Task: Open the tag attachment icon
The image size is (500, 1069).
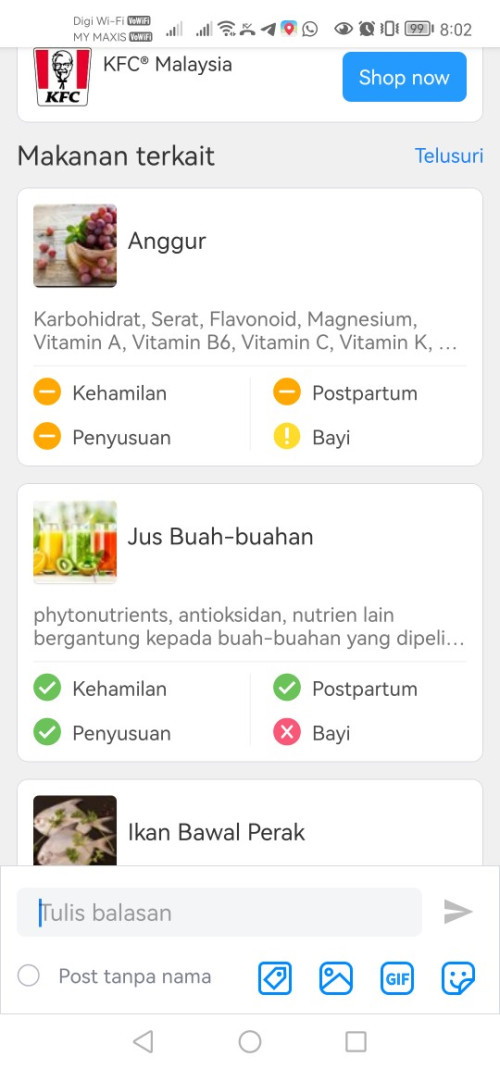Action: click(x=274, y=978)
